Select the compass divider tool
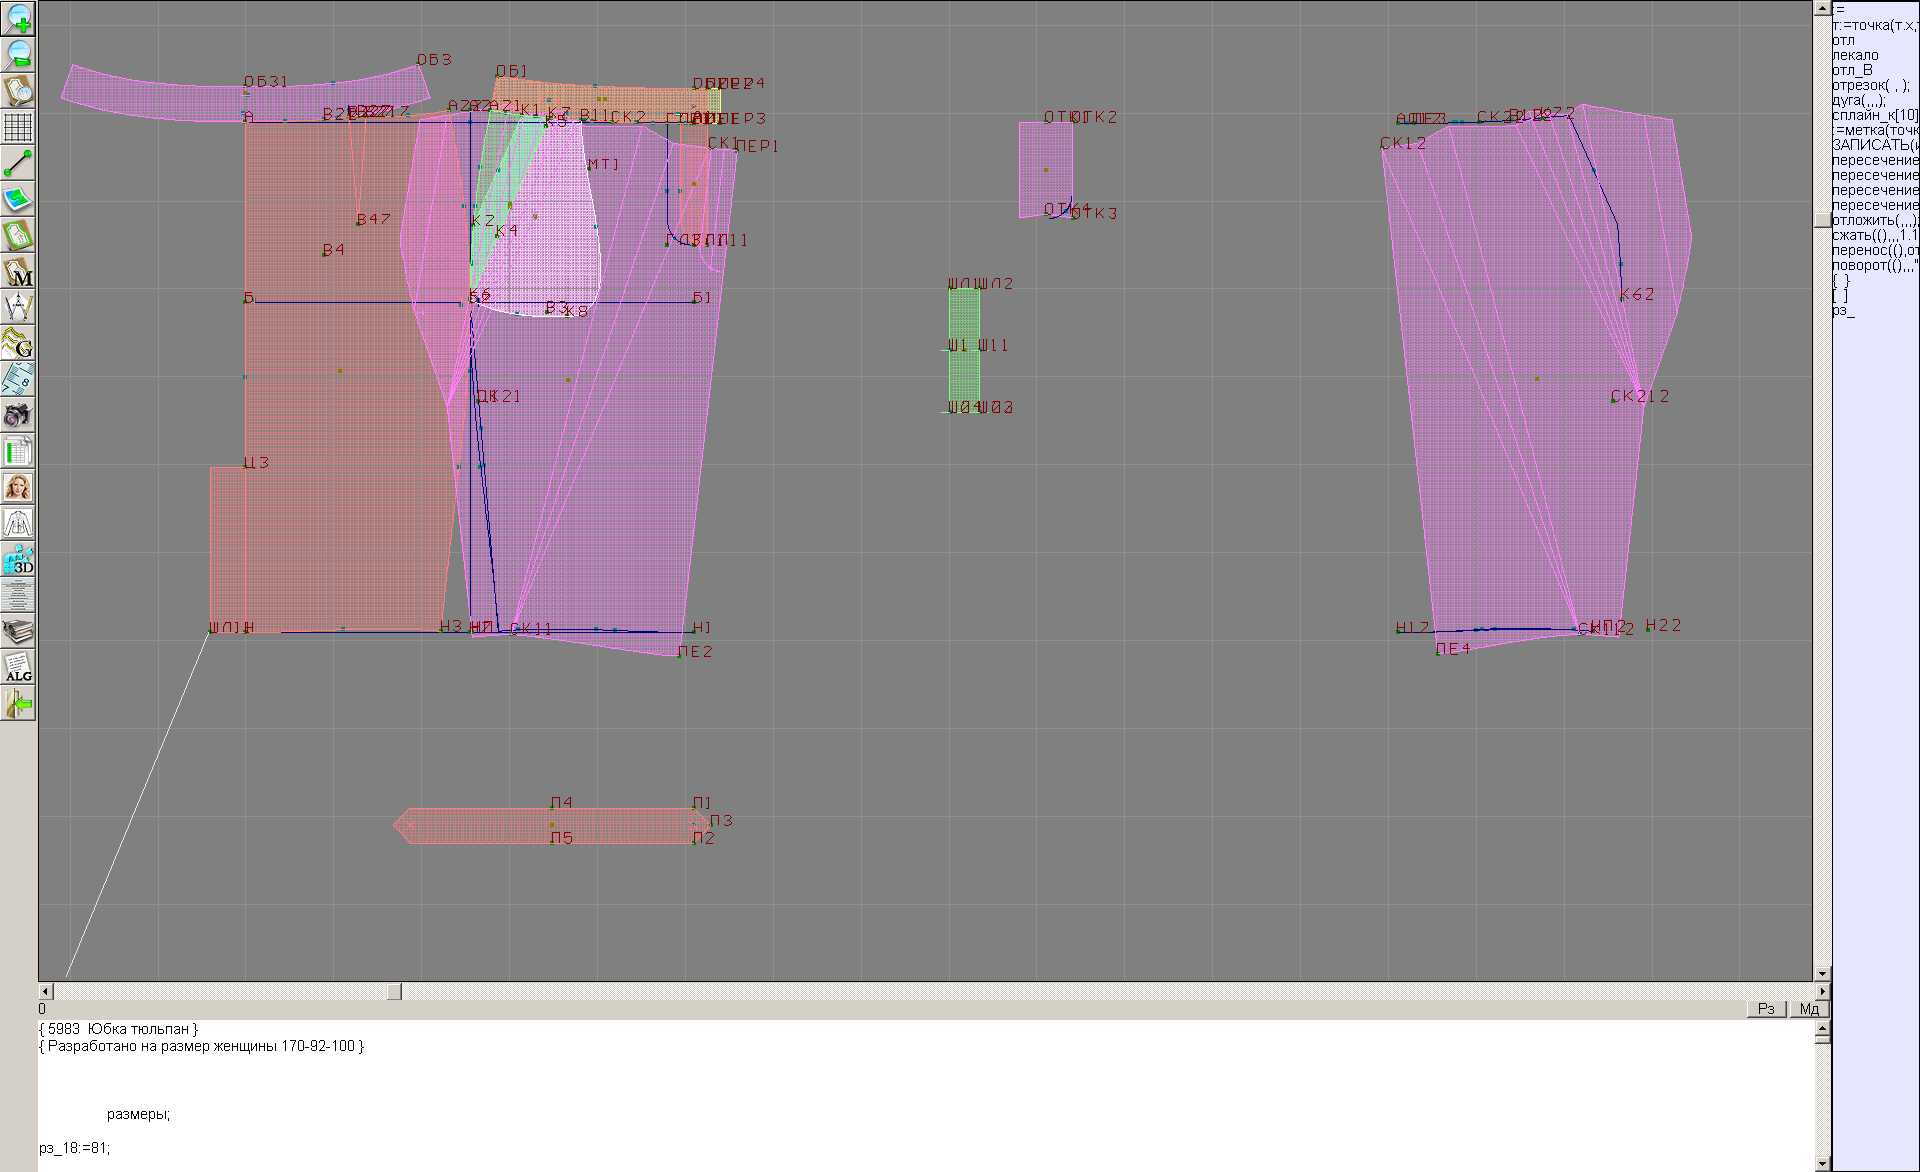This screenshot has width=1920, height=1172. (x=18, y=307)
